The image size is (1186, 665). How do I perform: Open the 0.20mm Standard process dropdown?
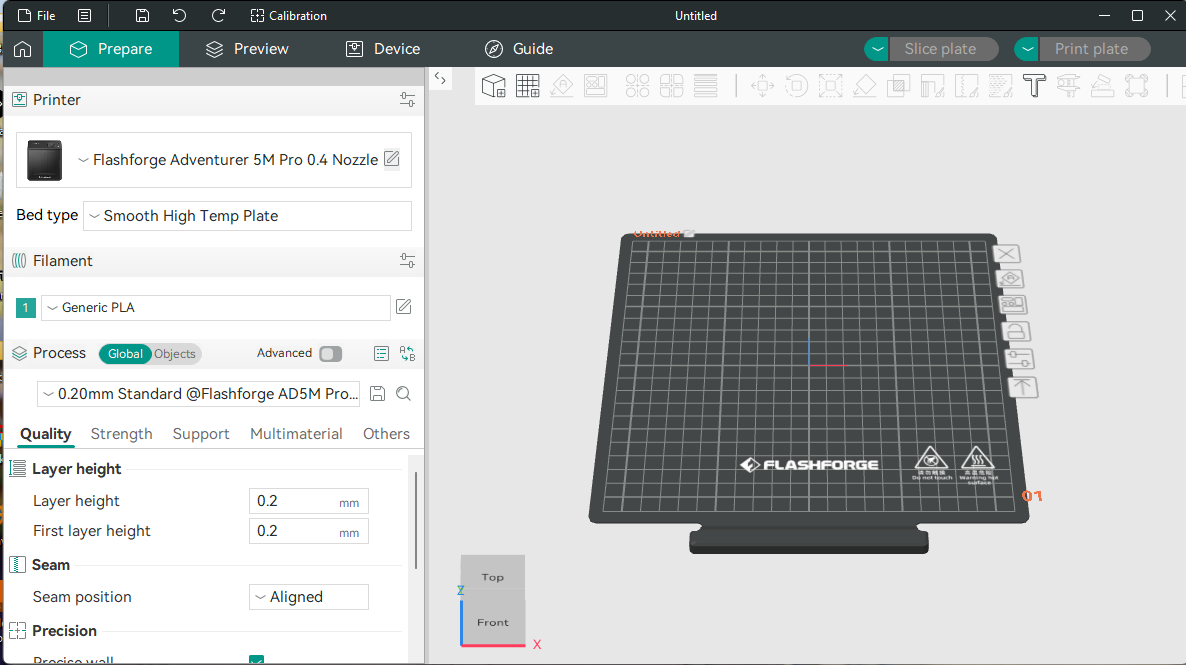(198, 393)
